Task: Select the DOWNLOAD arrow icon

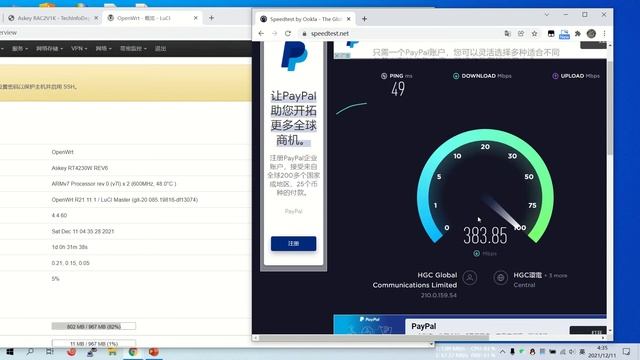Action: point(456,76)
